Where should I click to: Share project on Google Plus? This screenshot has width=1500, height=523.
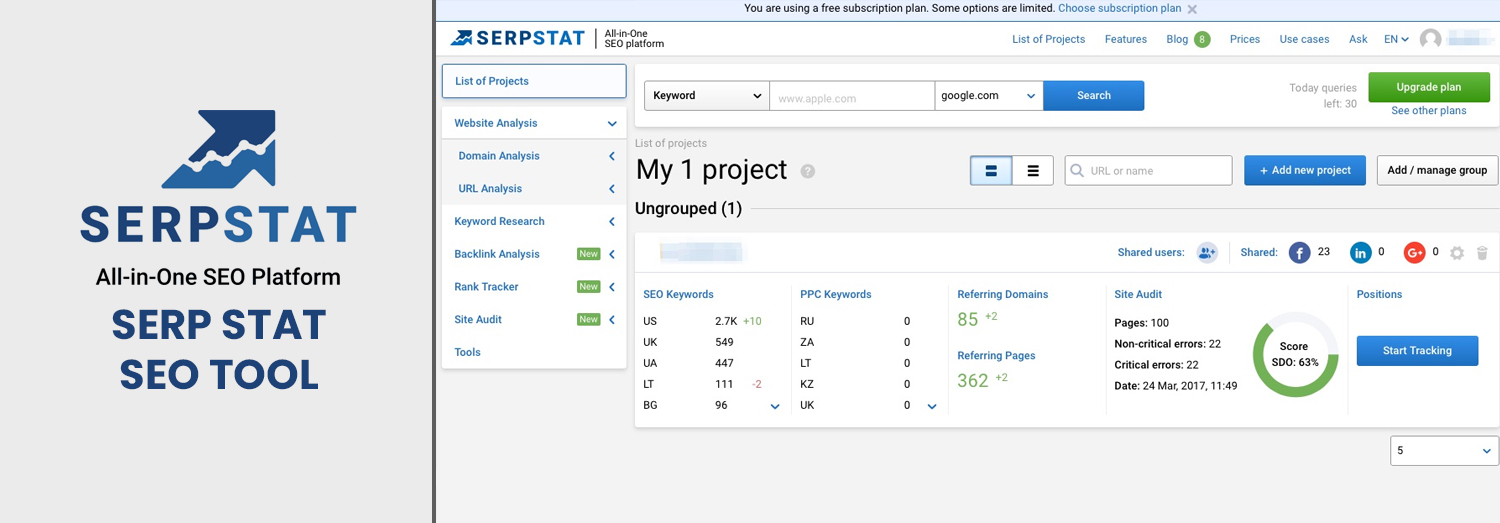(x=1414, y=253)
